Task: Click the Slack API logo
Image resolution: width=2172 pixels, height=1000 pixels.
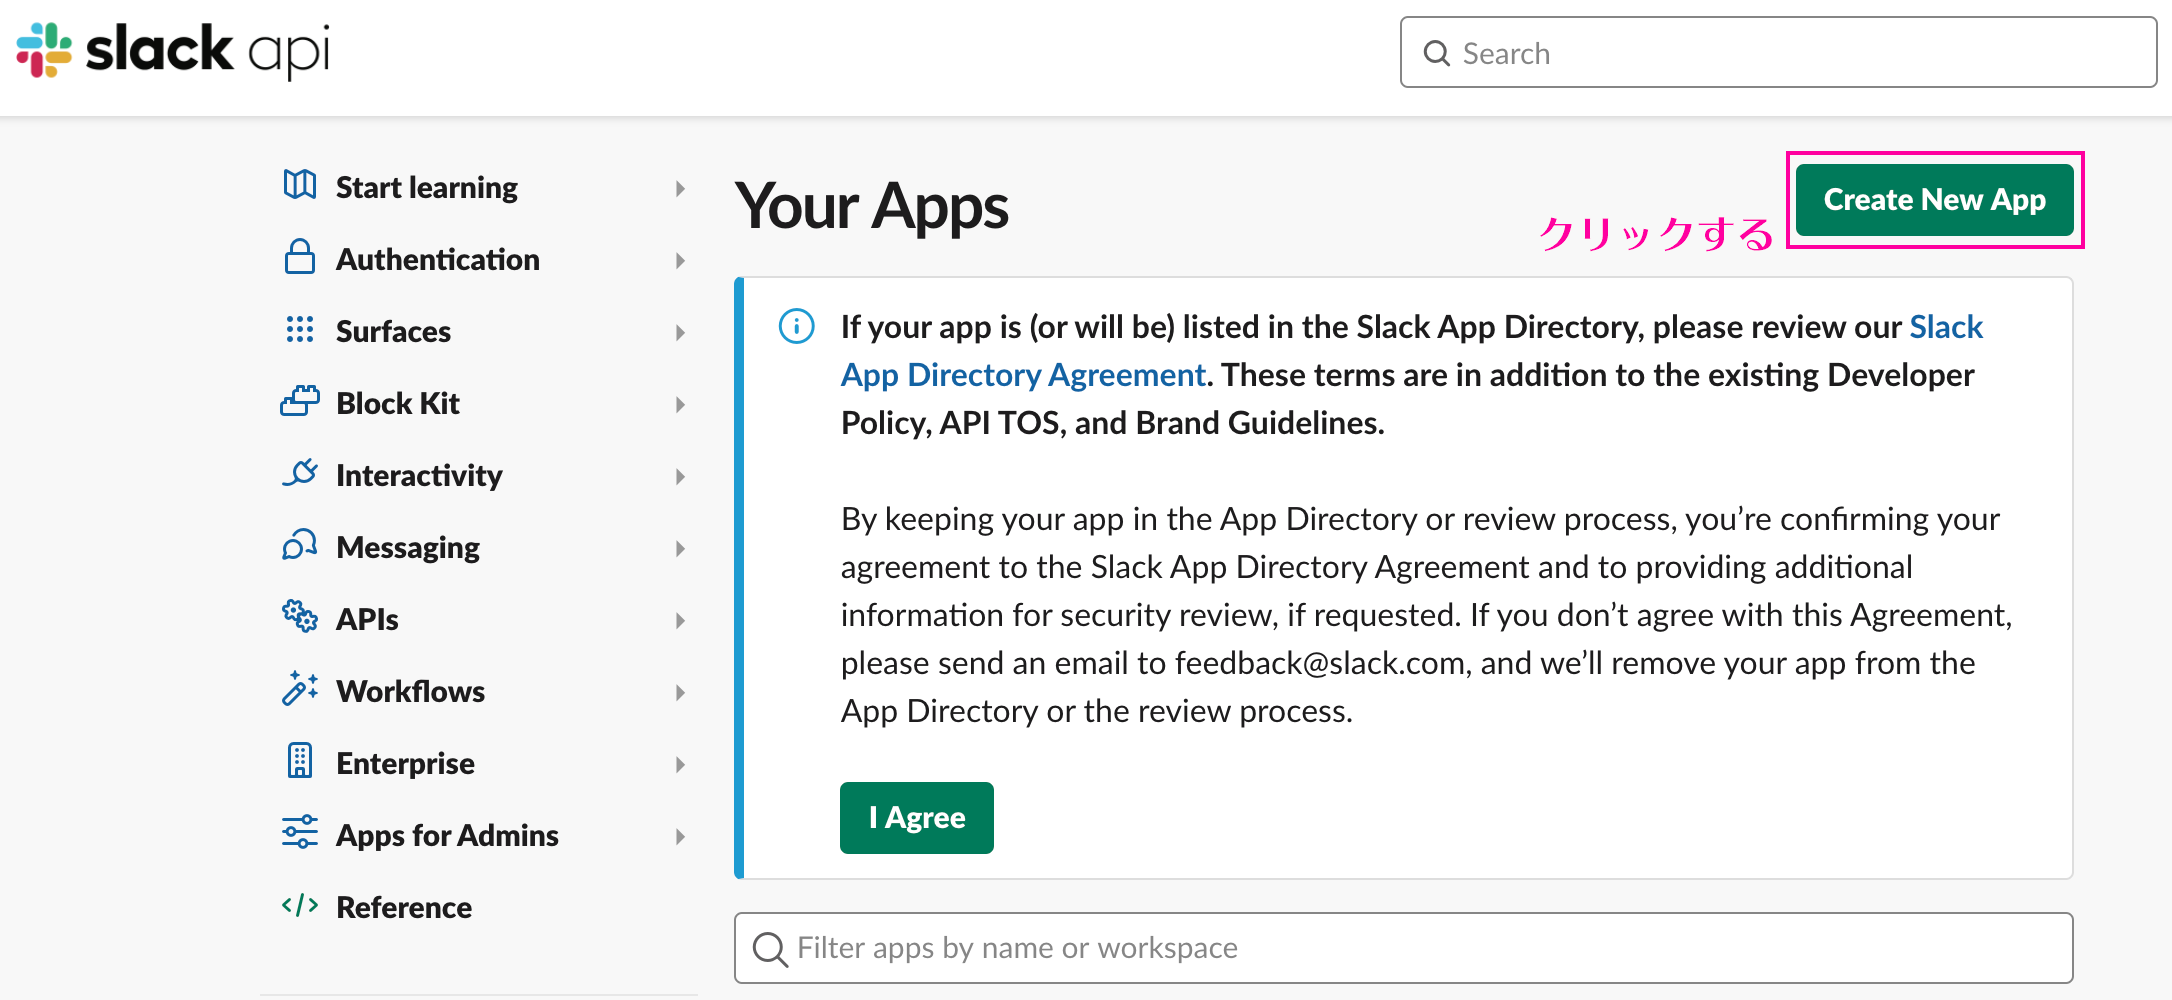Action: (173, 50)
